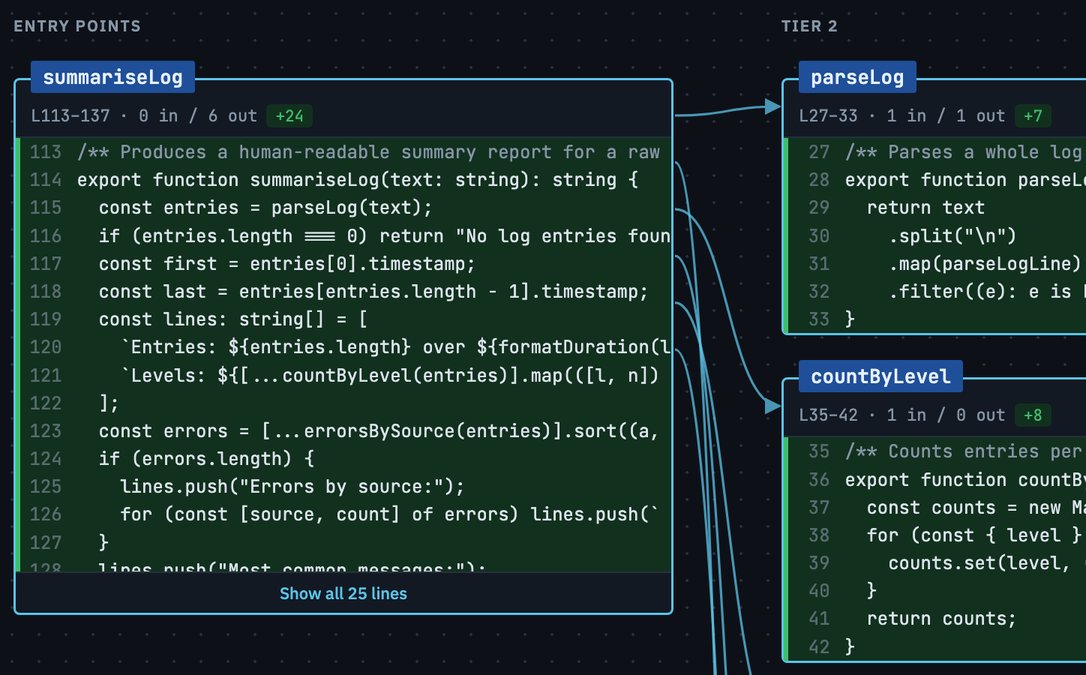1086x675 pixels.
Task: Click the TIER 2 column heading
Action: tap(809, 26)
